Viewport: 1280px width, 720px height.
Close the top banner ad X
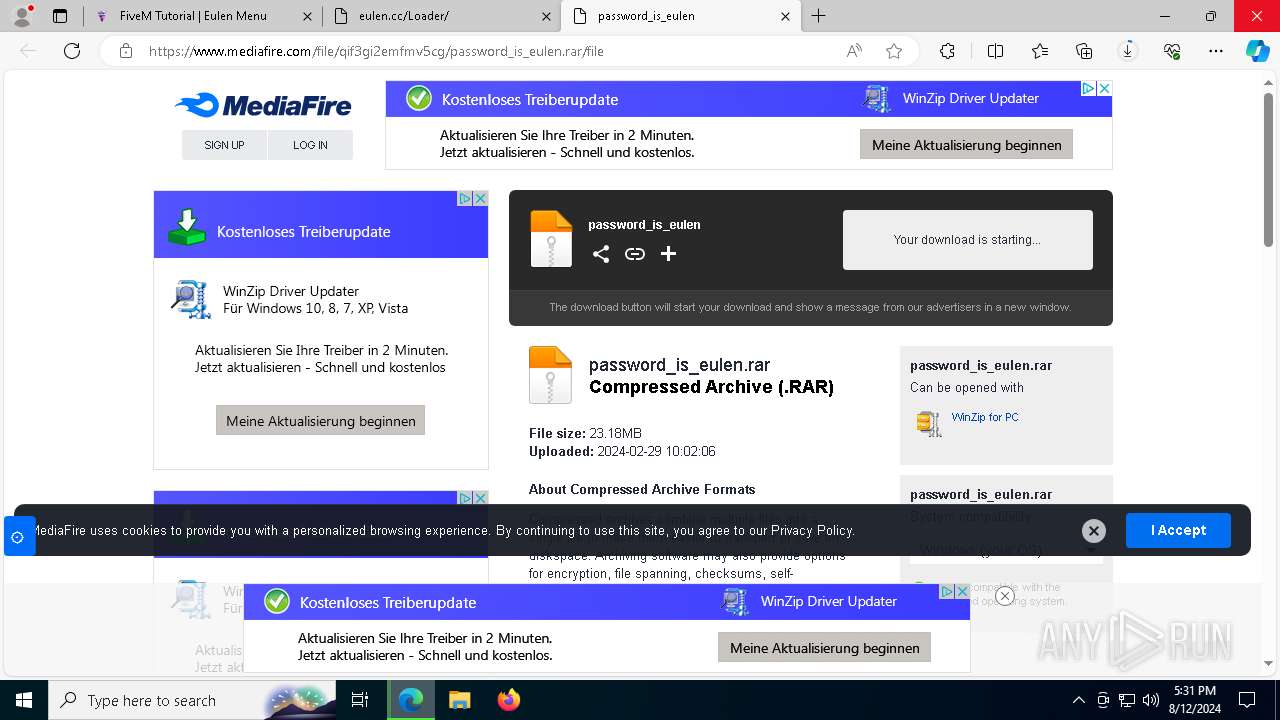[x=1104, y=88]
